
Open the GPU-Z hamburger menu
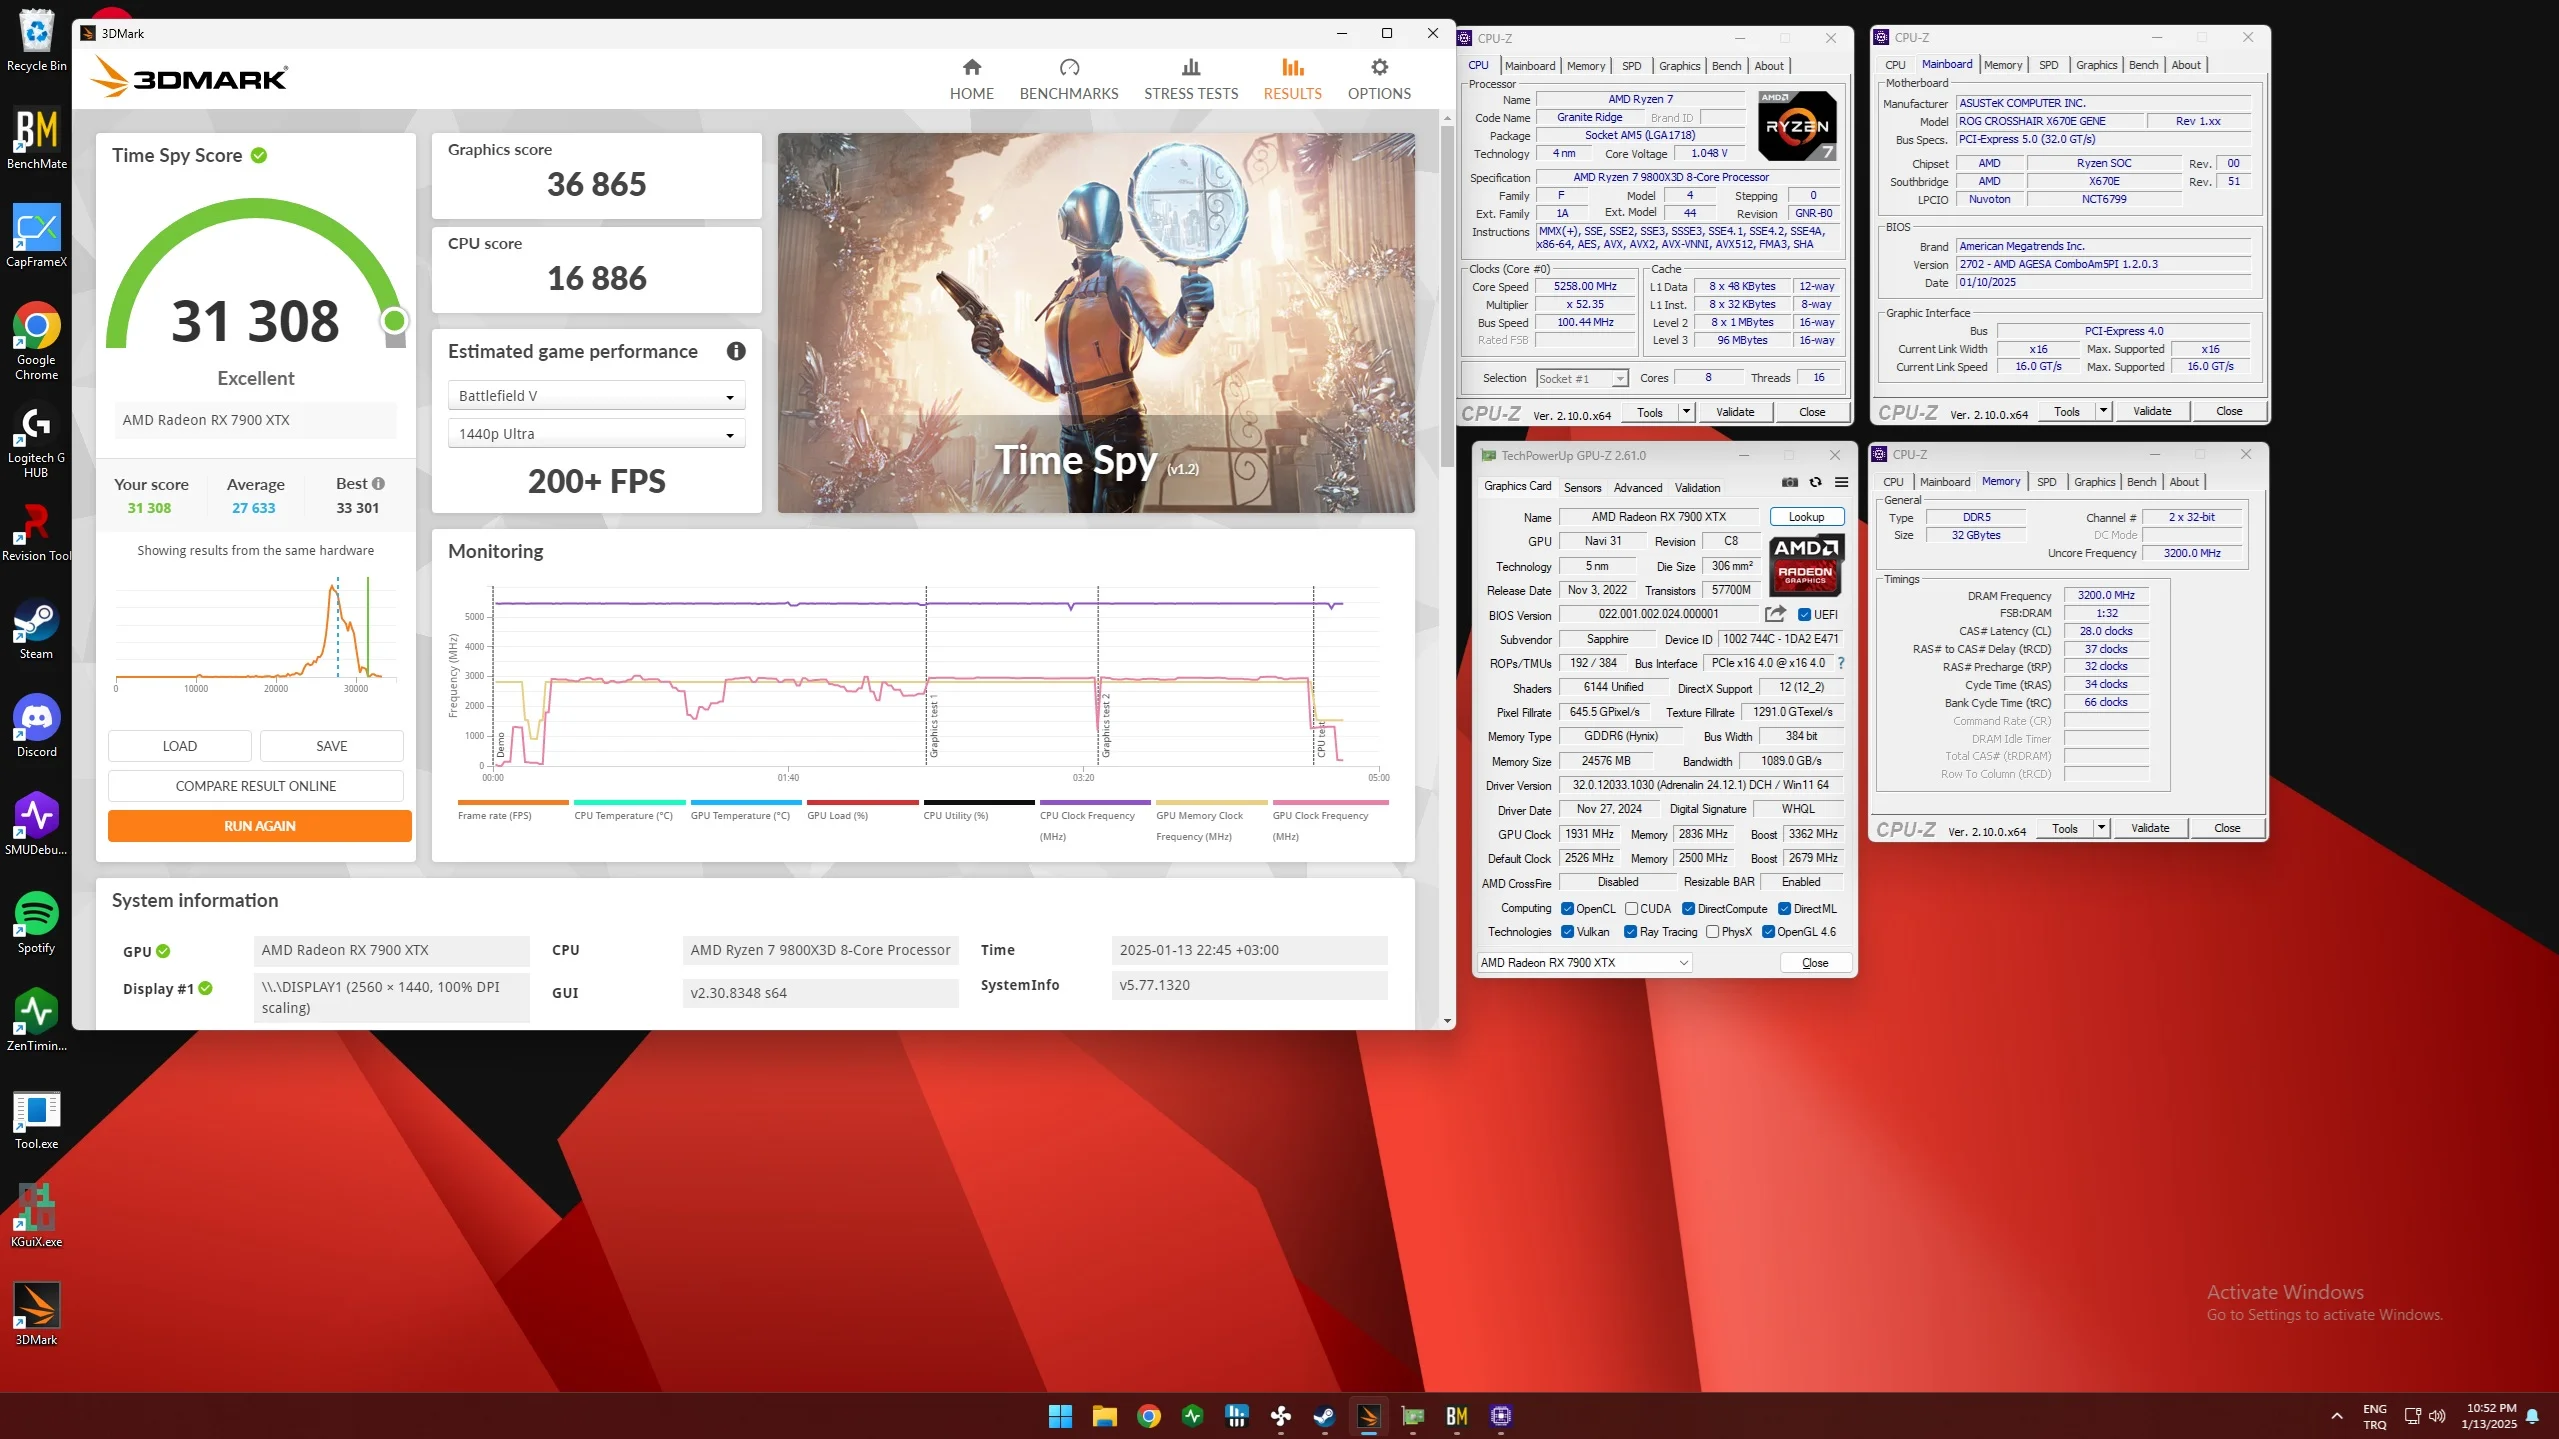pos(1841,483)
